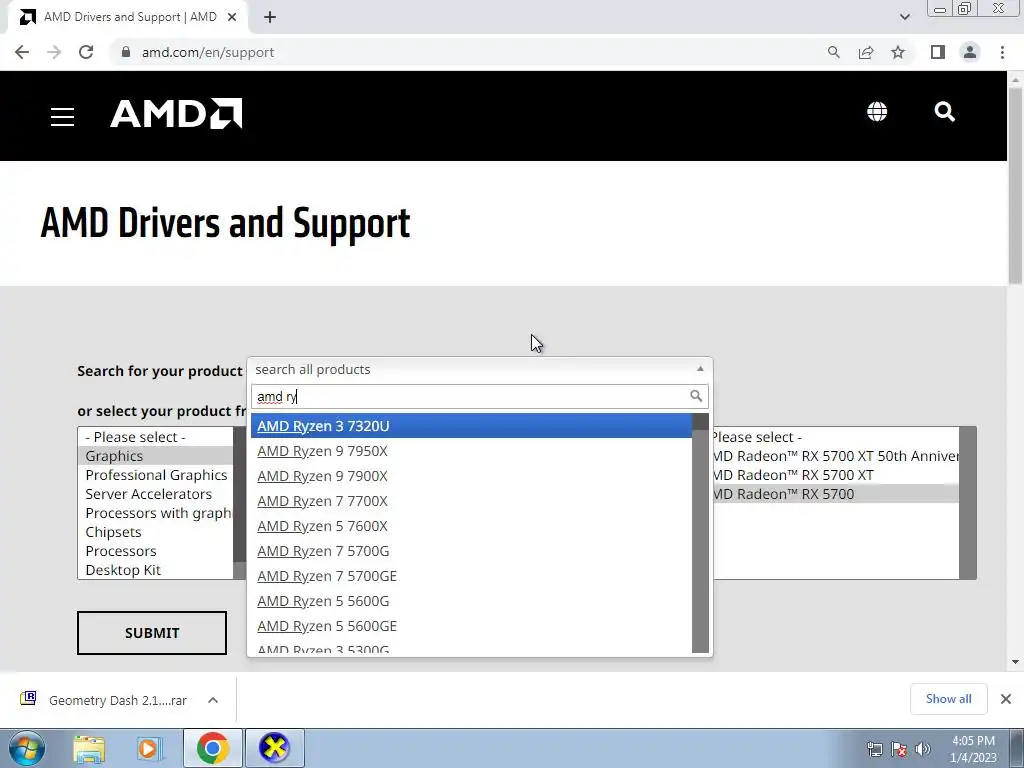1024x768 pixels.
Task: Collapse the search all products dropdown
Action: pyautogui.click(x=480, y=370)
